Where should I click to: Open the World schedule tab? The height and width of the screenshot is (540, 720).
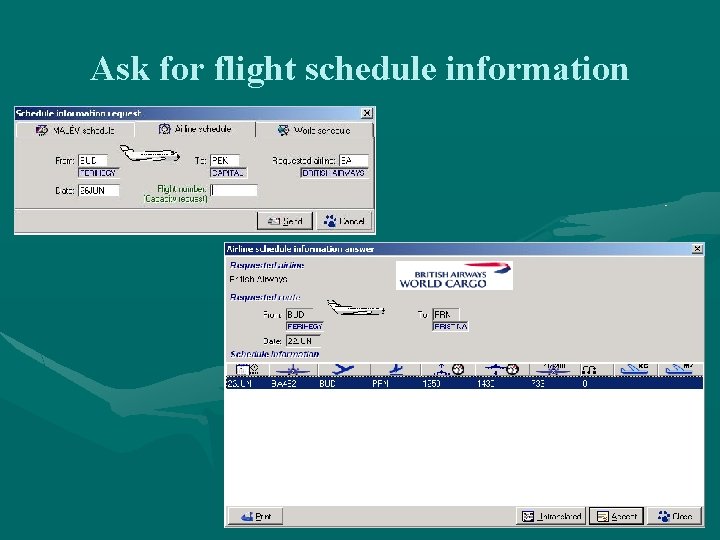point(315,130)
